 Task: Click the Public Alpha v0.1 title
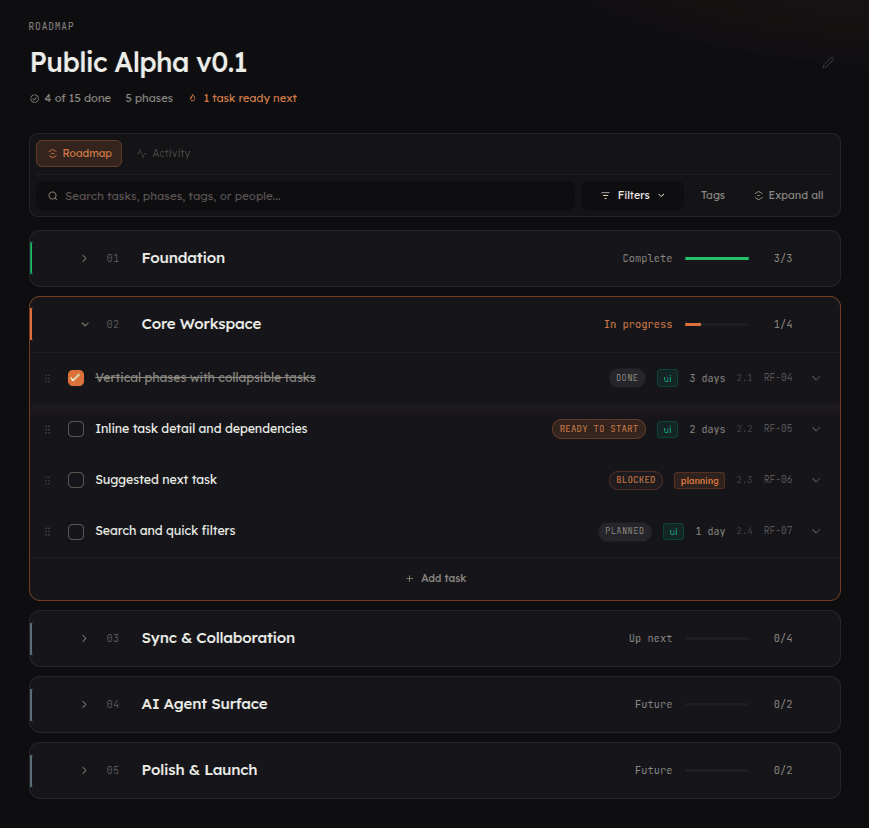[139, 62]
